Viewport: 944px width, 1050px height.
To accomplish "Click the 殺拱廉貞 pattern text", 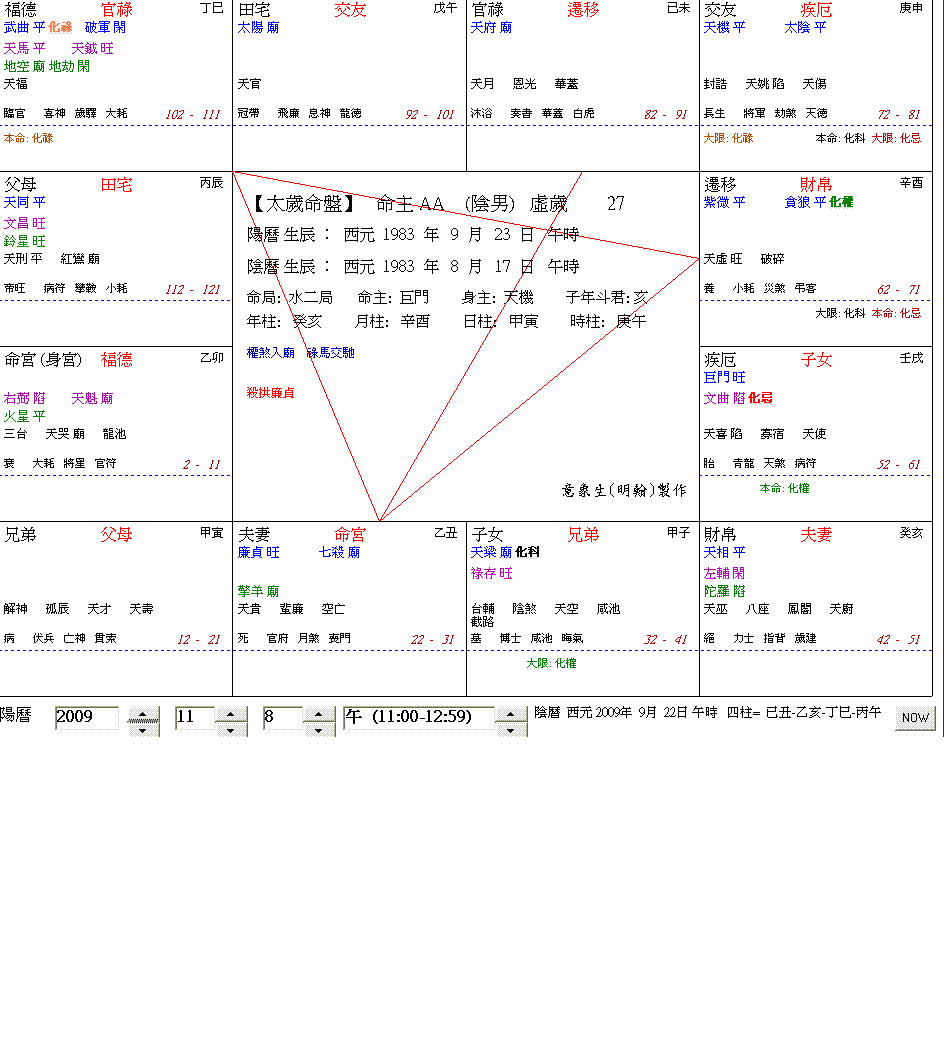I will click(270, 393).
